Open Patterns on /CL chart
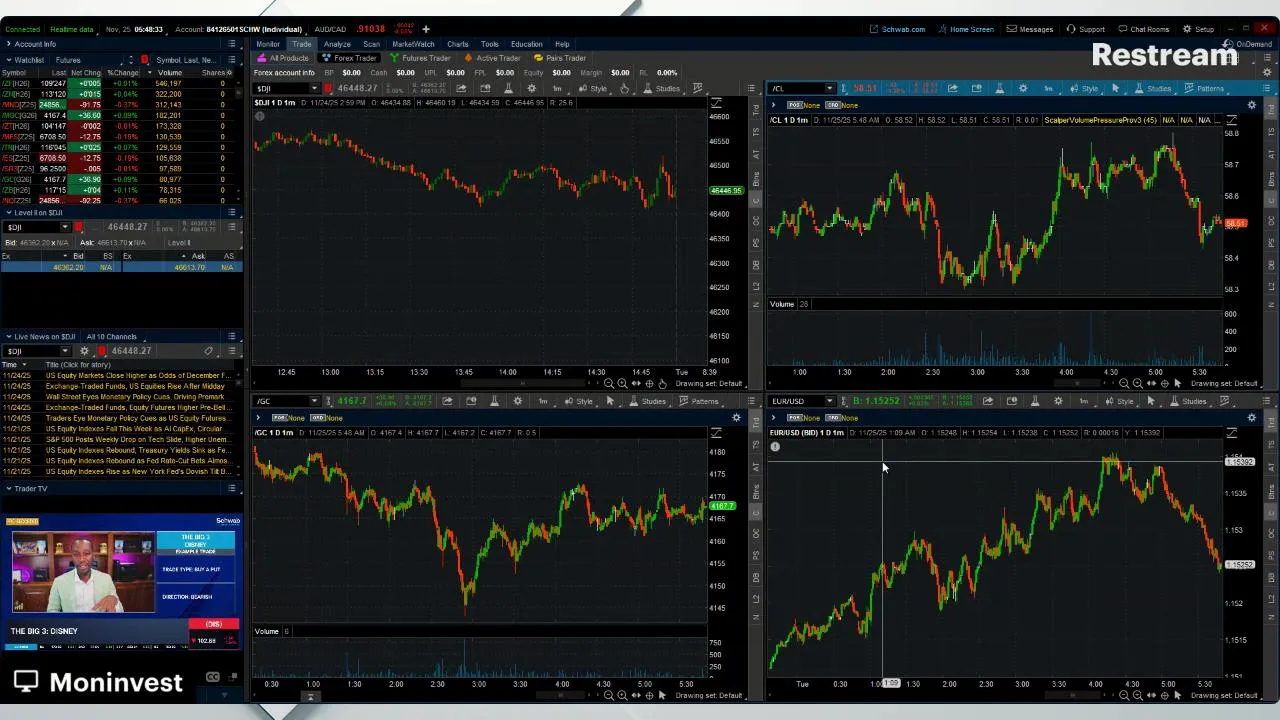The width and height of the screenshot is (1280, 720). pyautogui.click(x=1204, y=88)
